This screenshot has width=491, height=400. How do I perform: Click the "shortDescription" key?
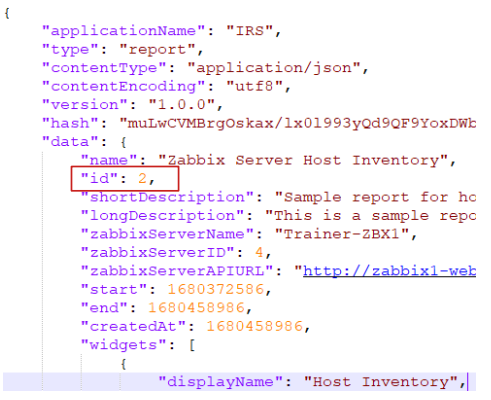[167, 197]
